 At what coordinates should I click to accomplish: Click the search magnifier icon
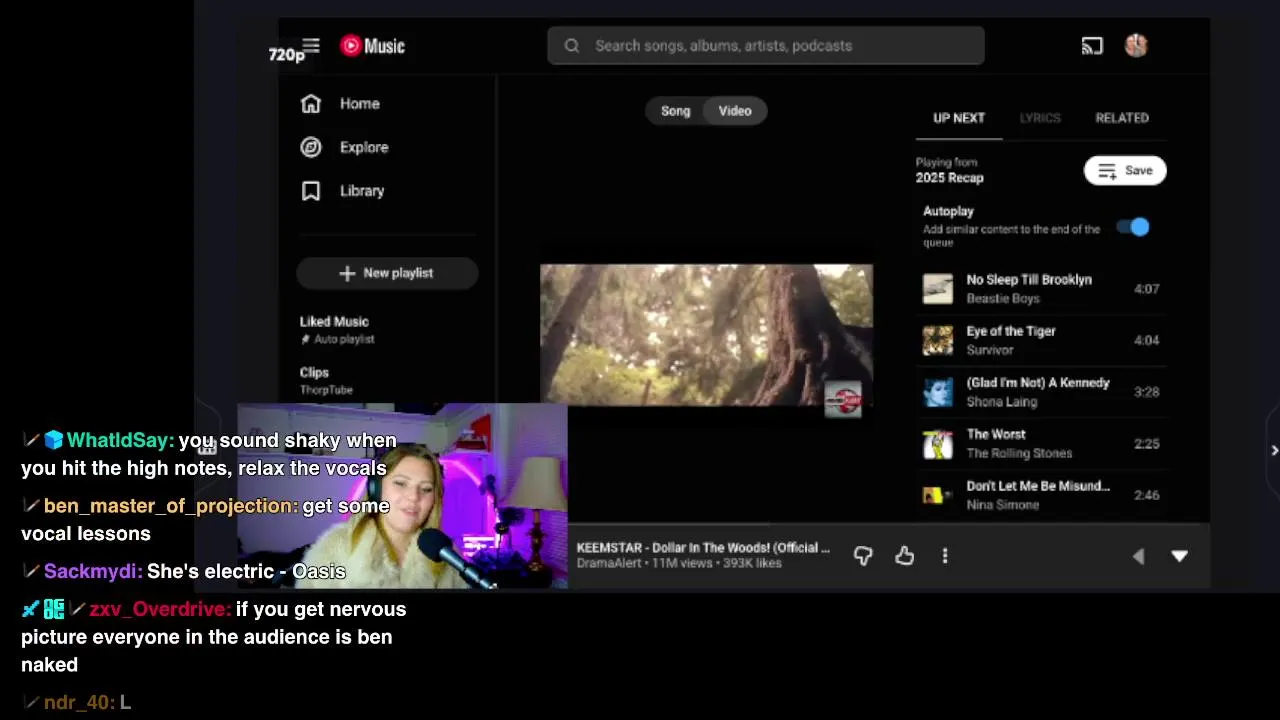pos(572,46)
